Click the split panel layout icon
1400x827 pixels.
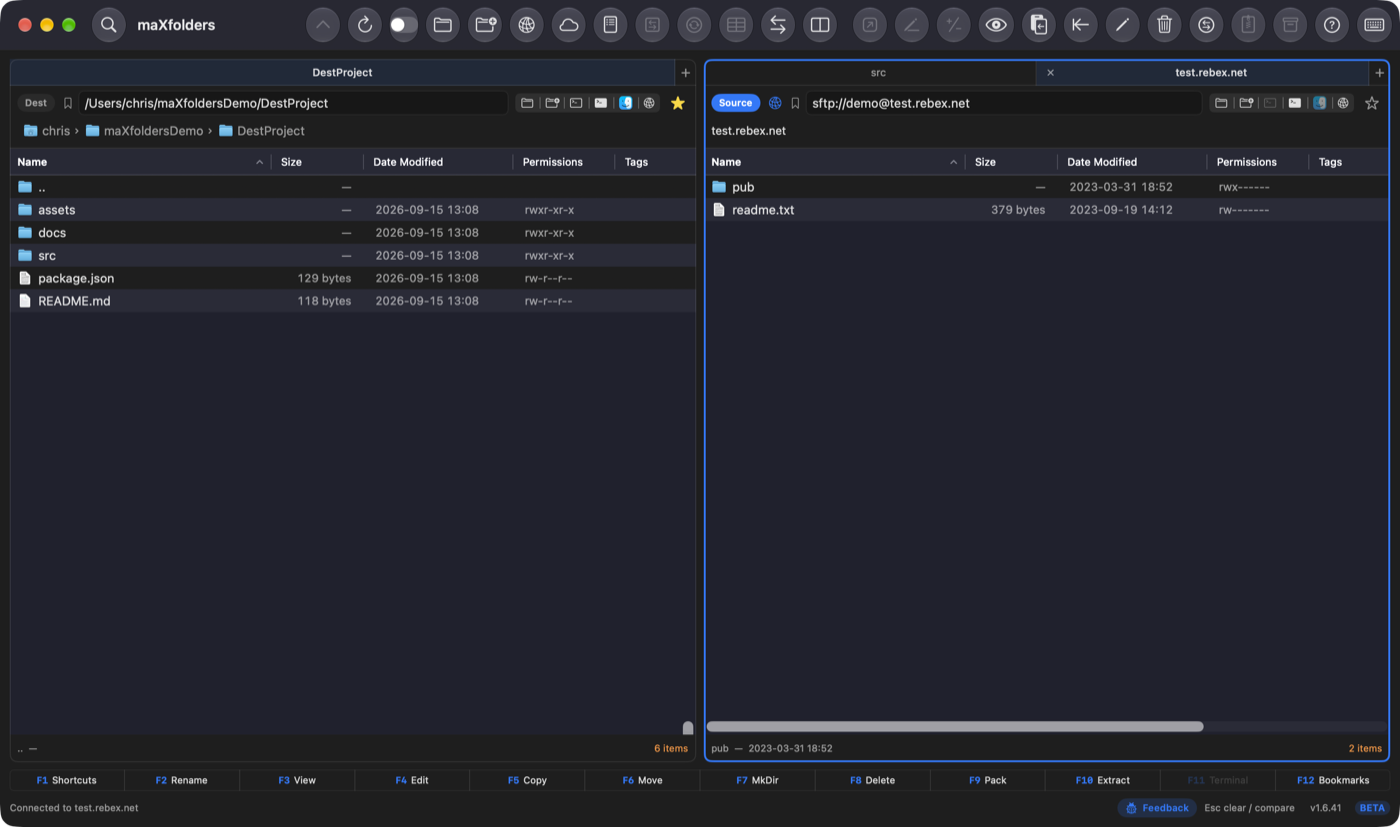pyautogui.click(x=820, y=25)
